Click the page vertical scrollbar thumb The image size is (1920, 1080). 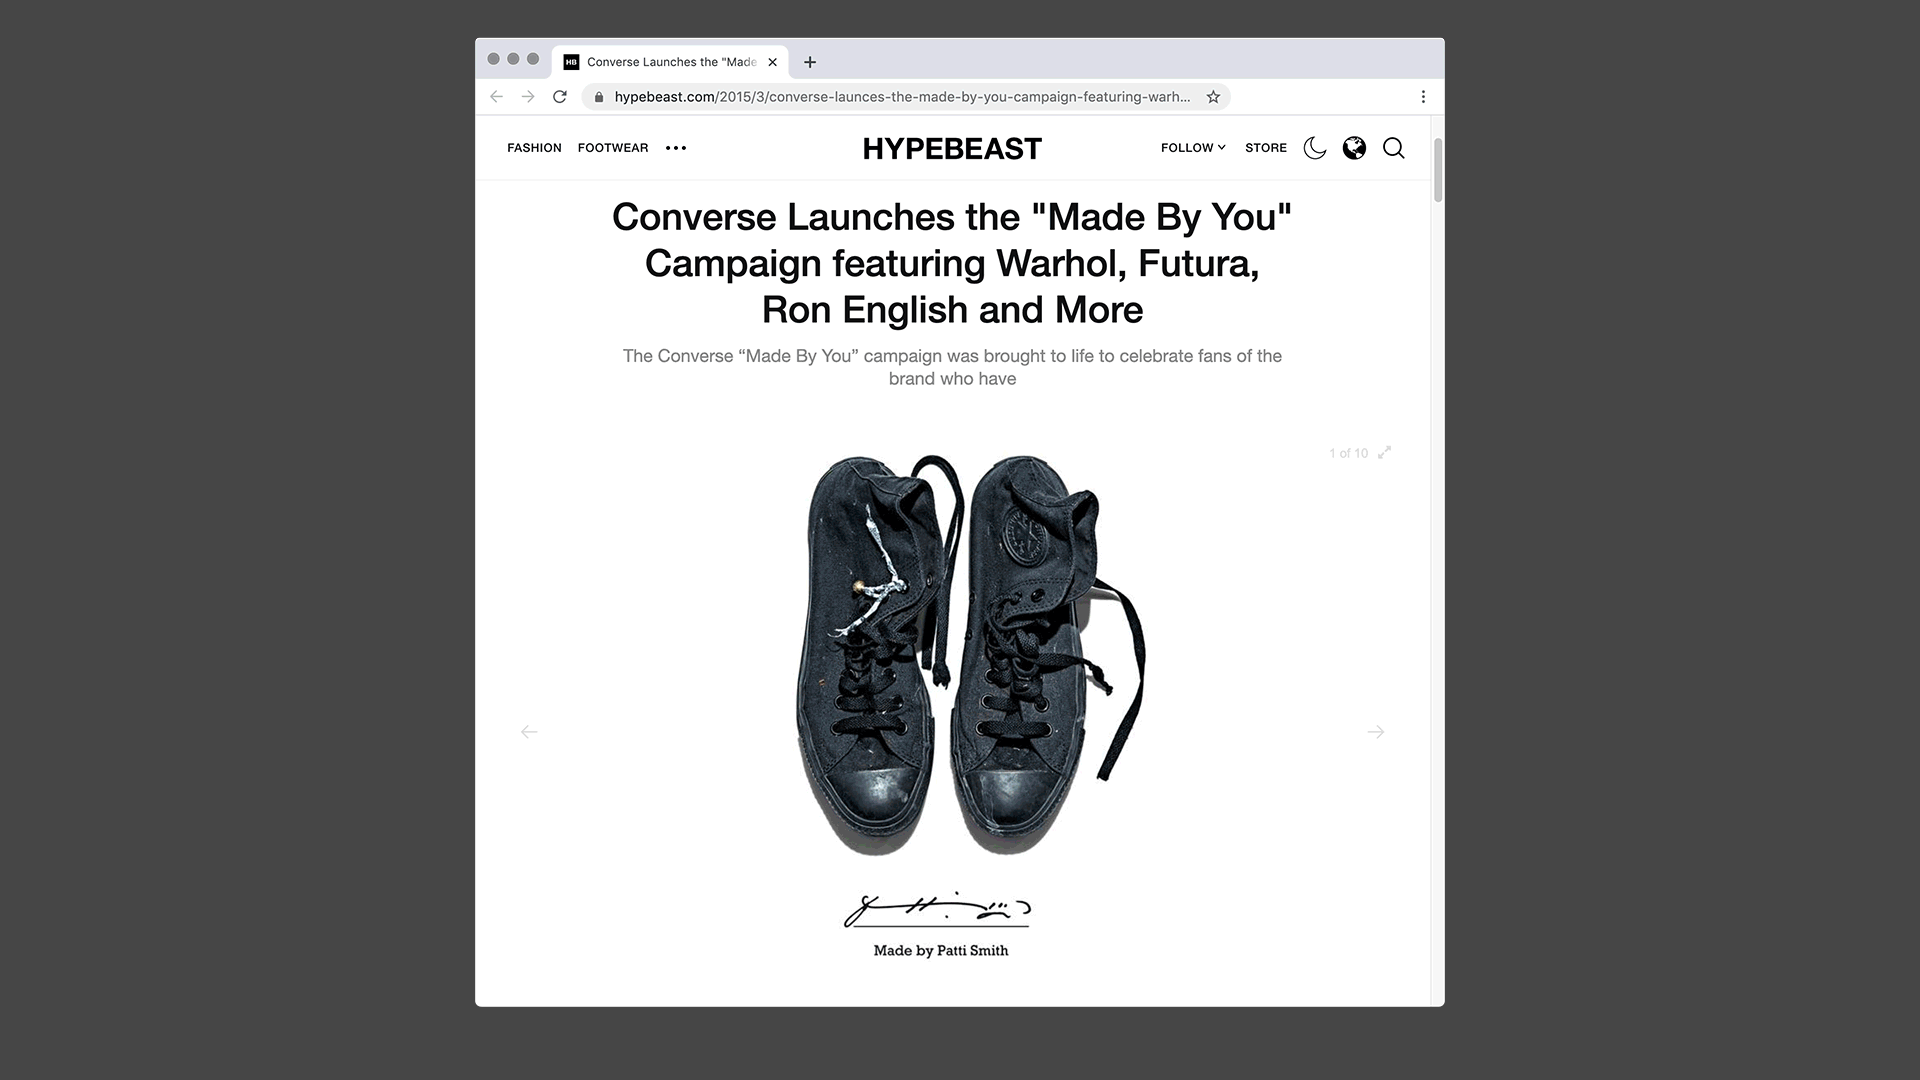(x=1438, y=170)
